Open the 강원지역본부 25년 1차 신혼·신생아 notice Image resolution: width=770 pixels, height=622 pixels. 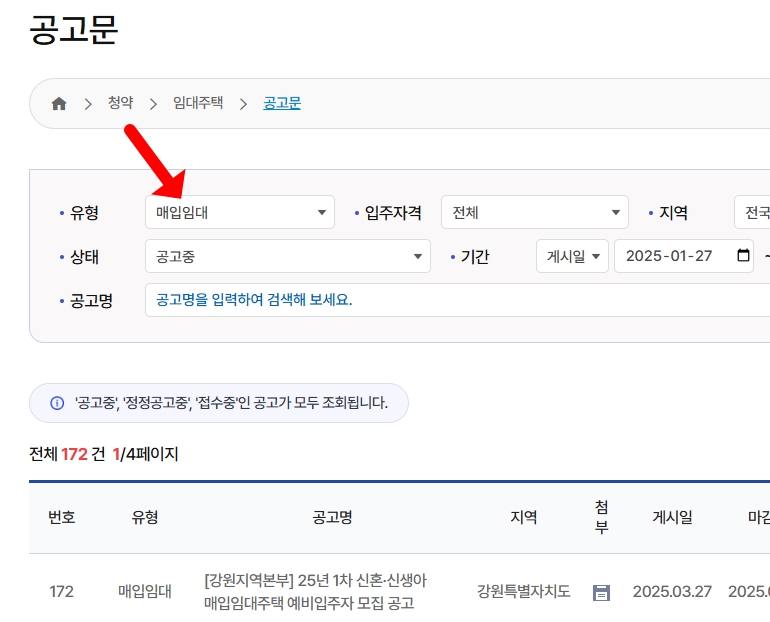[315, 591]
